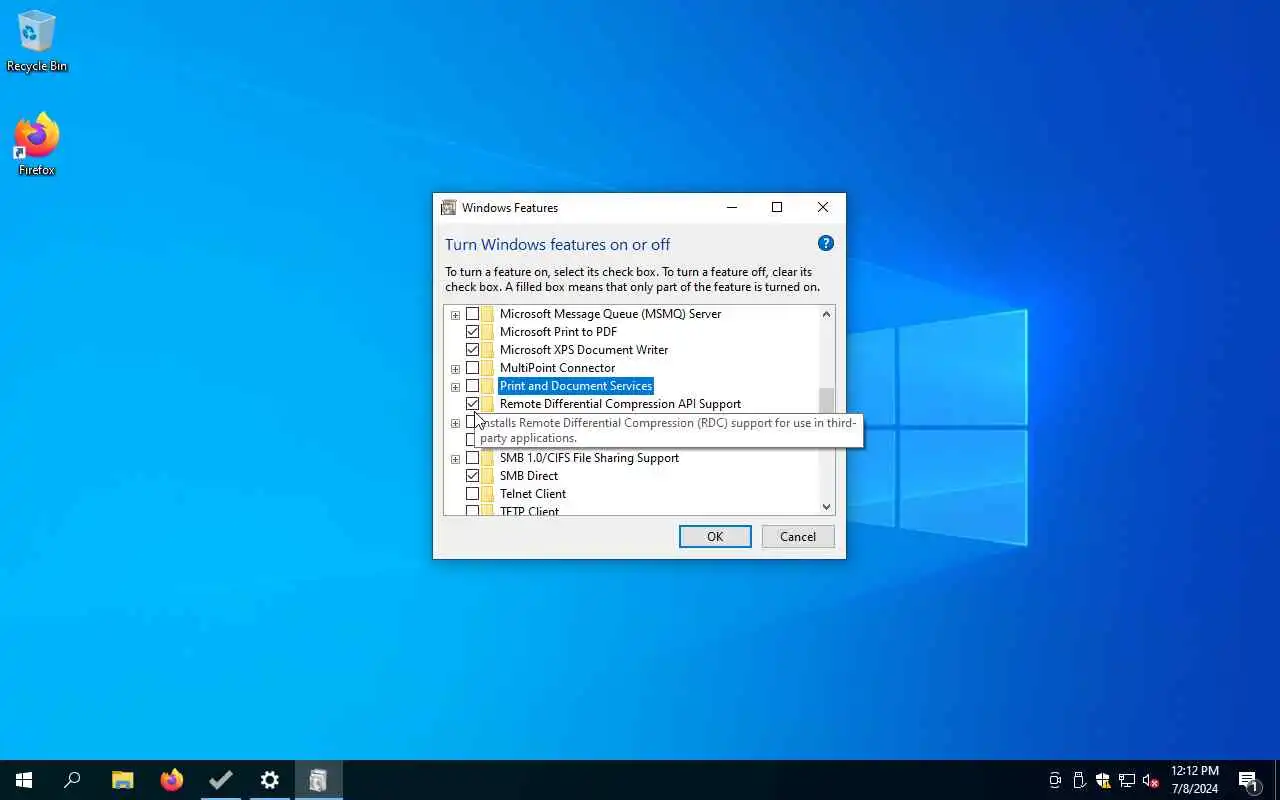Open File Explorer from the taskbar
This screenshot has width=1280, height=800.
[122, 780]
